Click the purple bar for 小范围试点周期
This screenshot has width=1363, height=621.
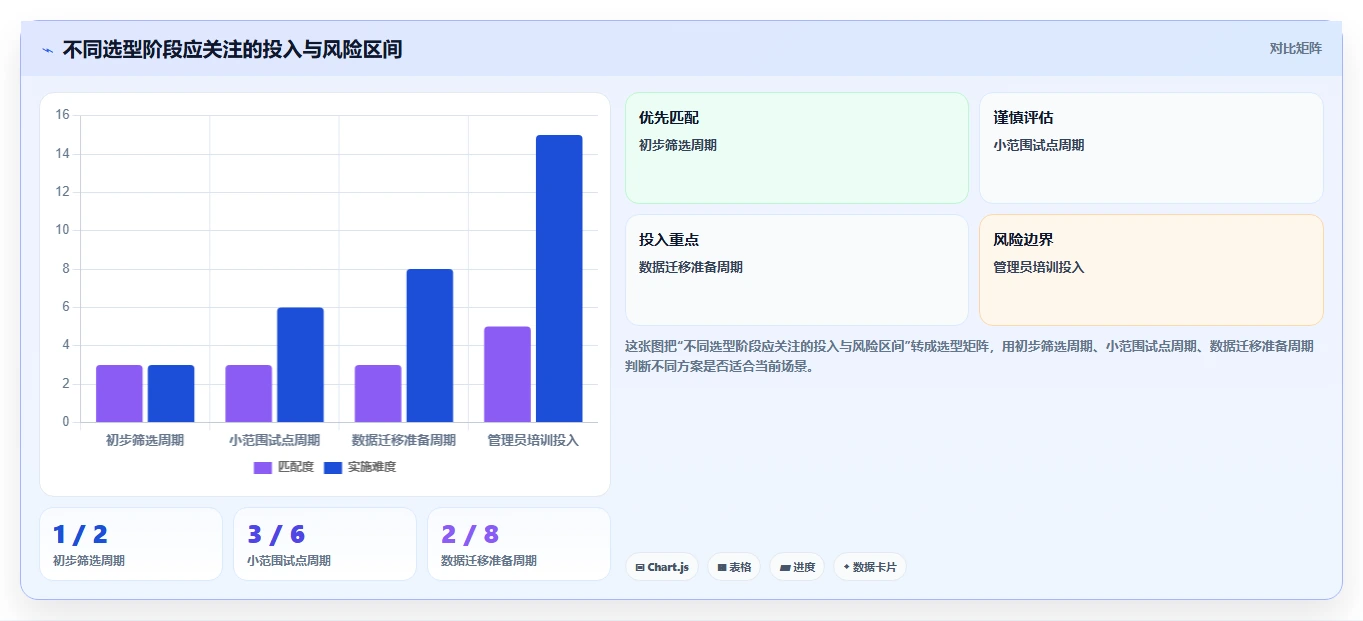pos(248,394)
